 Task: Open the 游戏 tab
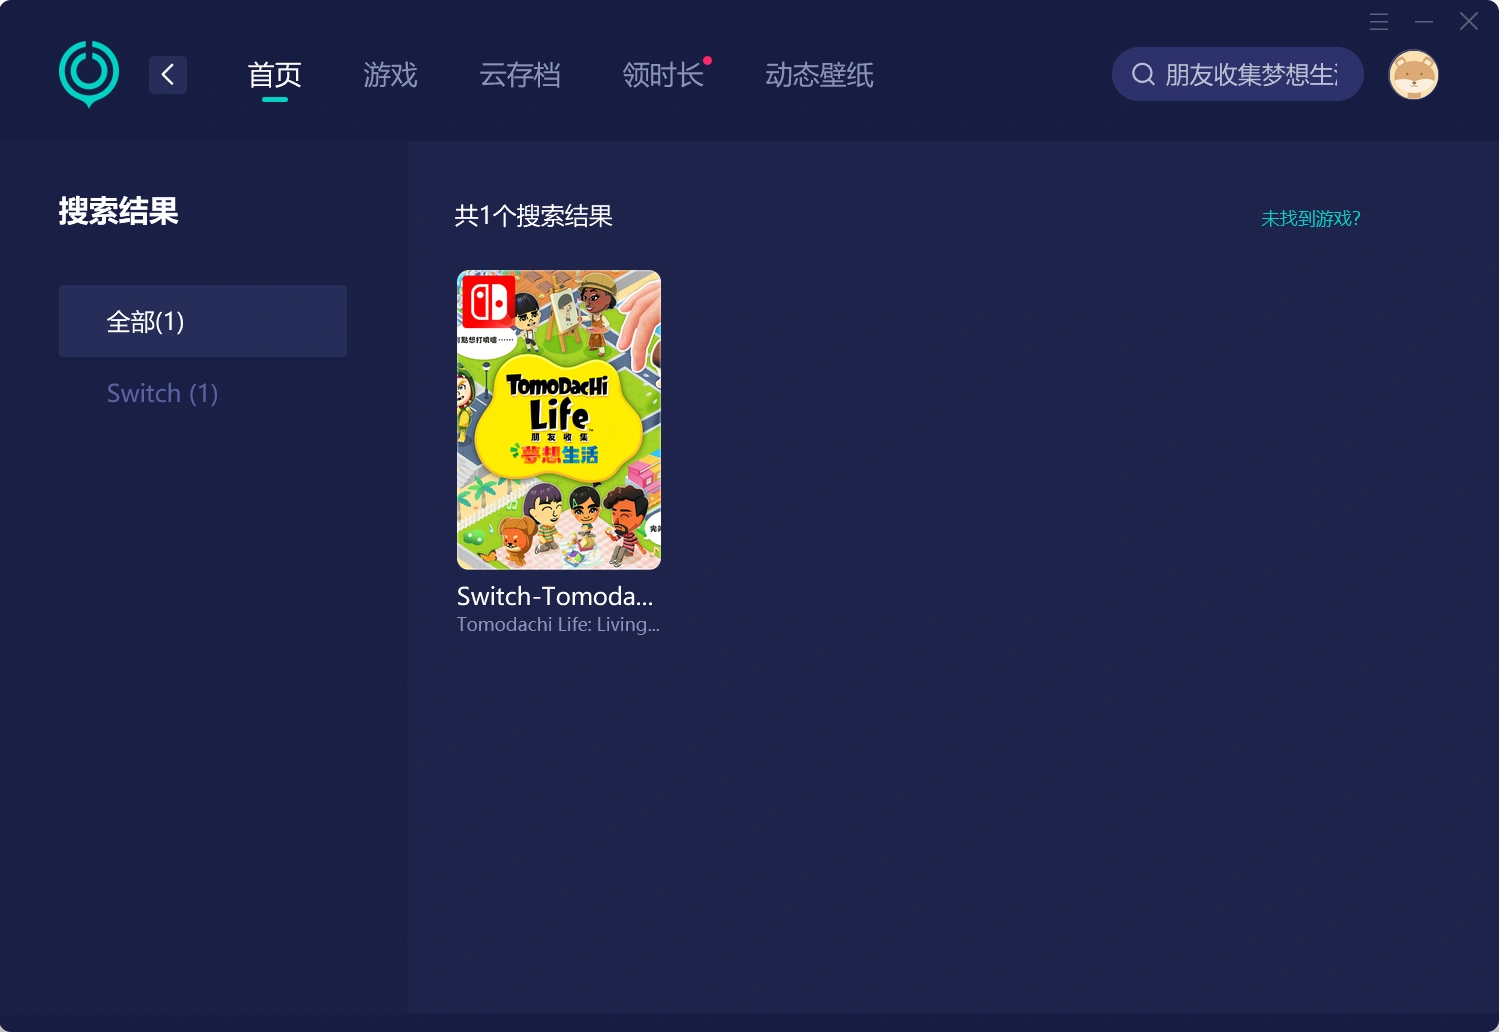coord(390,75)
